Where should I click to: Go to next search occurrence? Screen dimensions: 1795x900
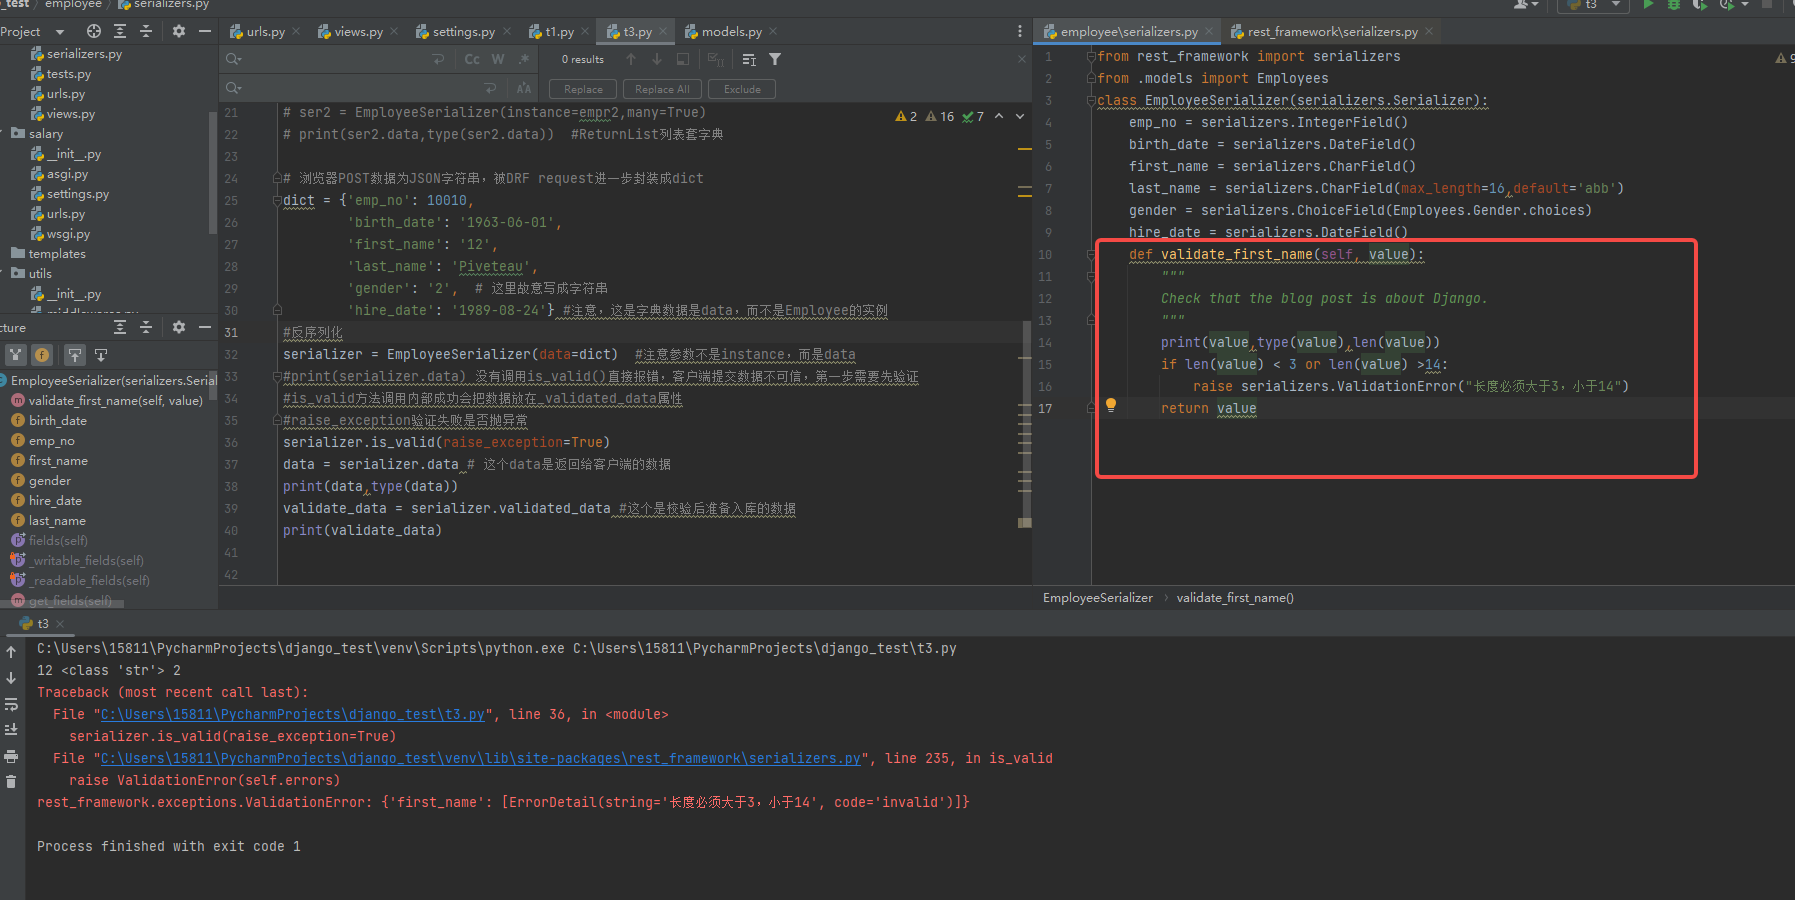tap(657, 59)
